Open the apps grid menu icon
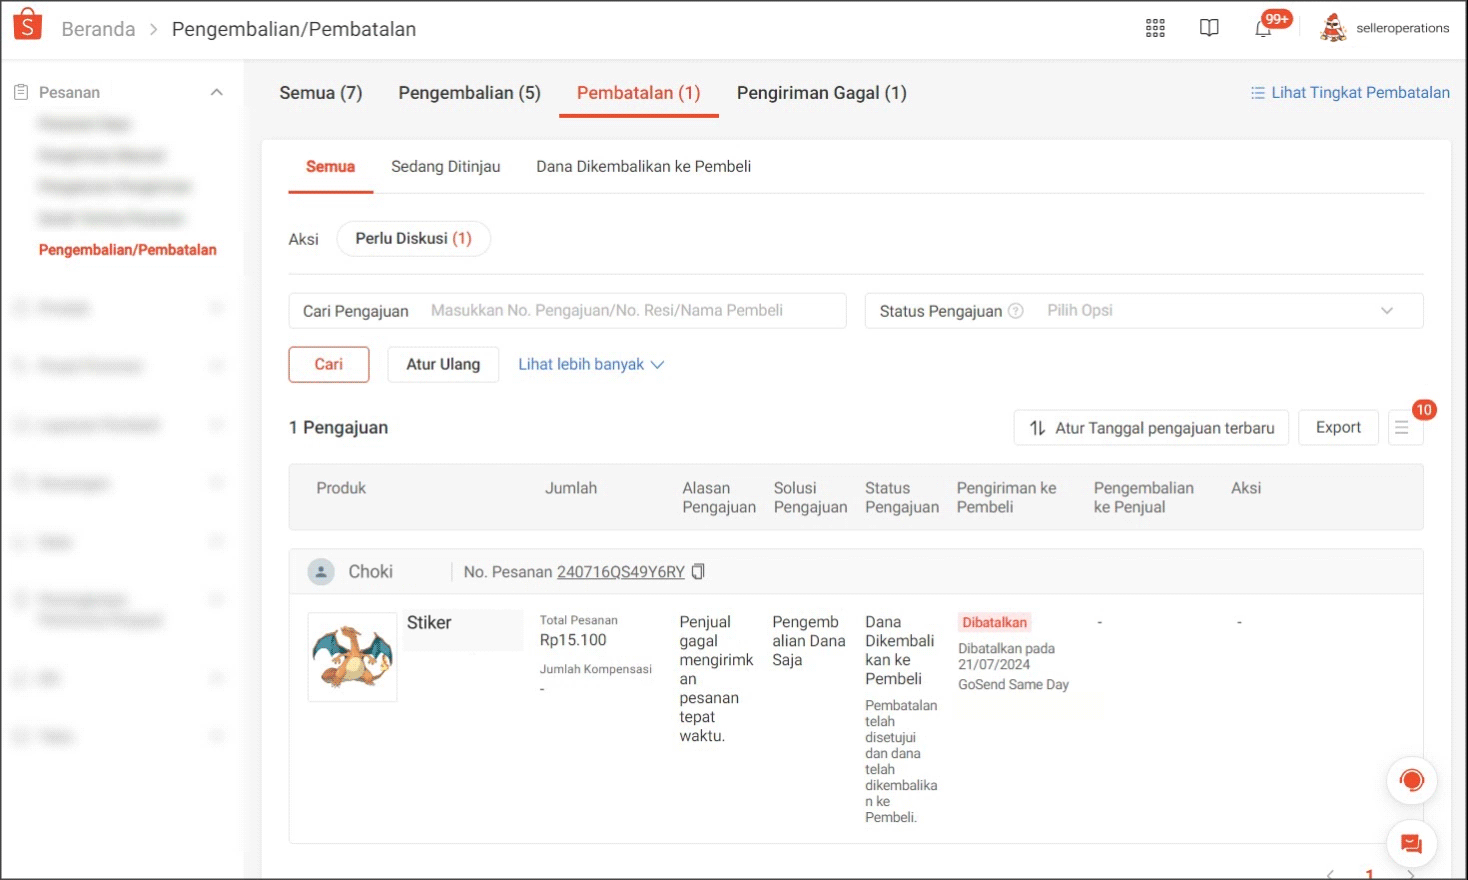The height and width of the screenshot is (880, 1468). point(1155,28)
